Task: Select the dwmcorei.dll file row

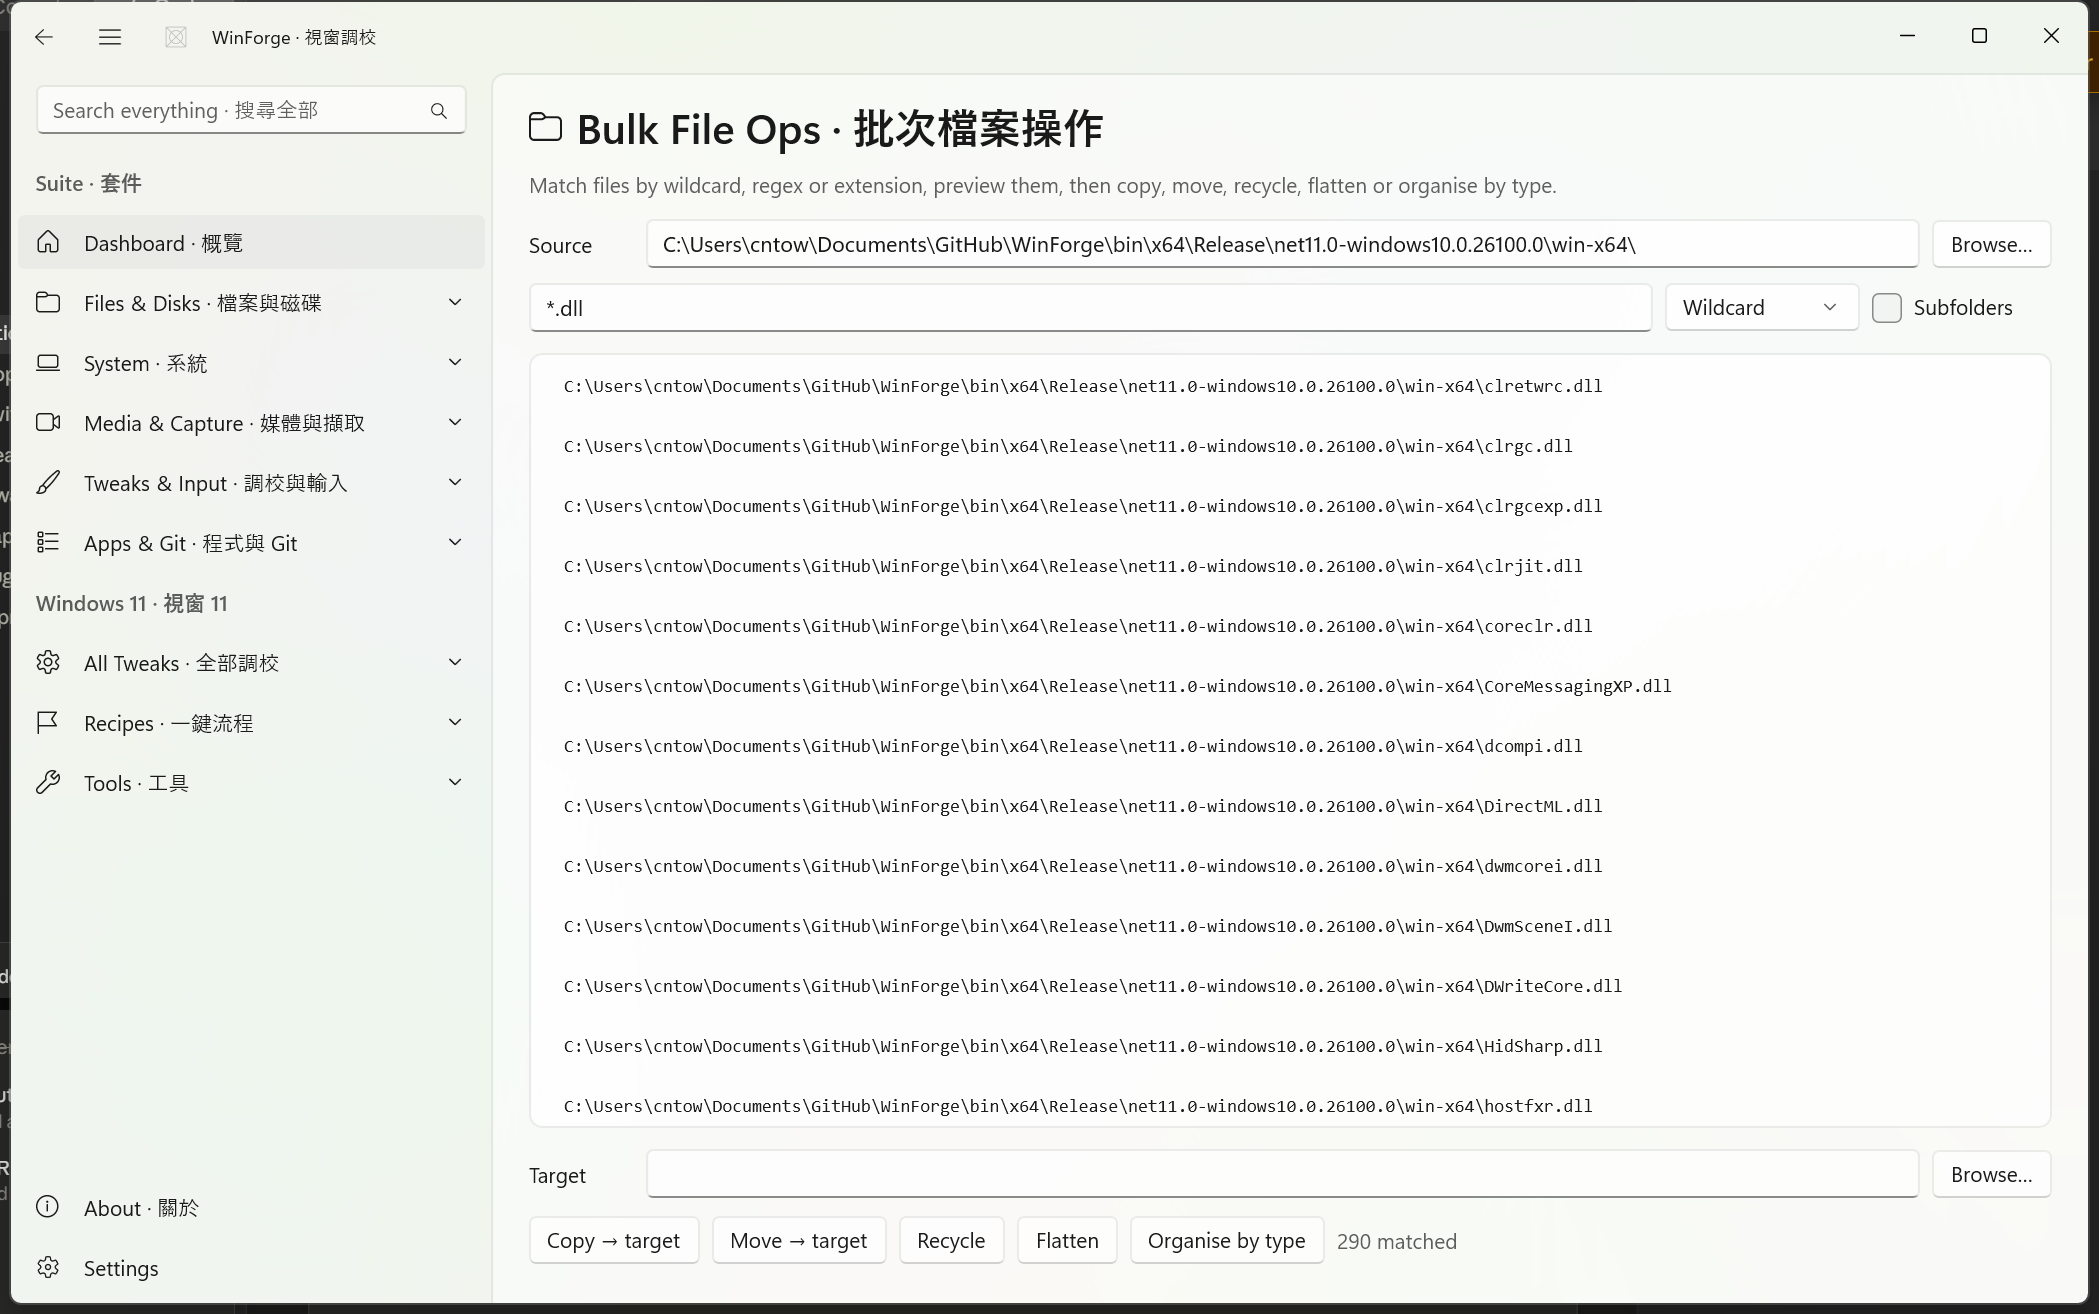Action: click(x=1290, y=866)
